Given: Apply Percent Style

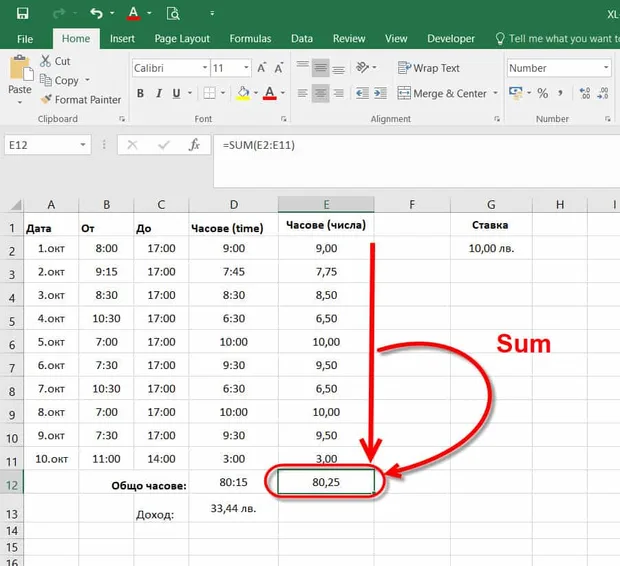Looking at the screenshot, I should (542, 93).
